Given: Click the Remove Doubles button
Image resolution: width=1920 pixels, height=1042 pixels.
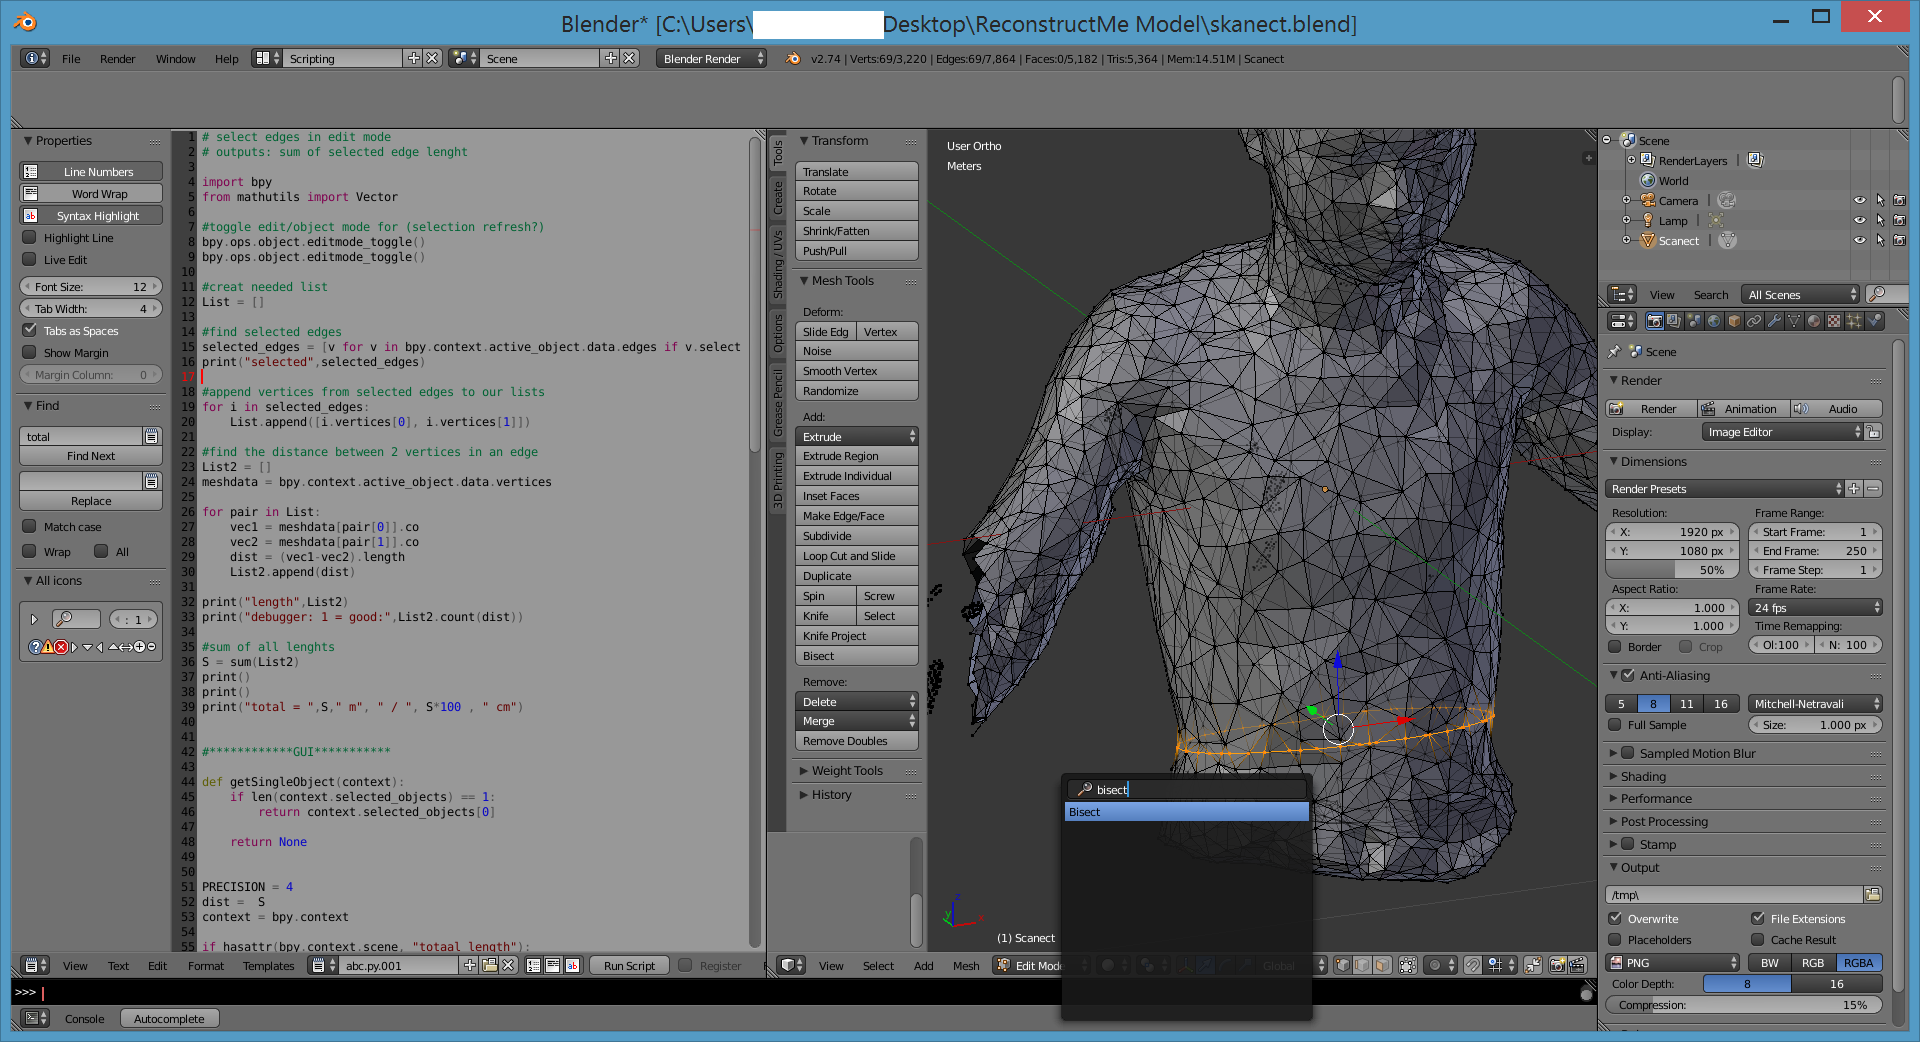Looking at the screenshot, I should coord(857,740).
